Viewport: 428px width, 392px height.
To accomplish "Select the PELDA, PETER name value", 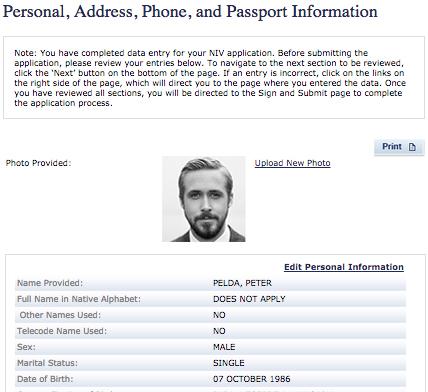I will click(242, 283).
